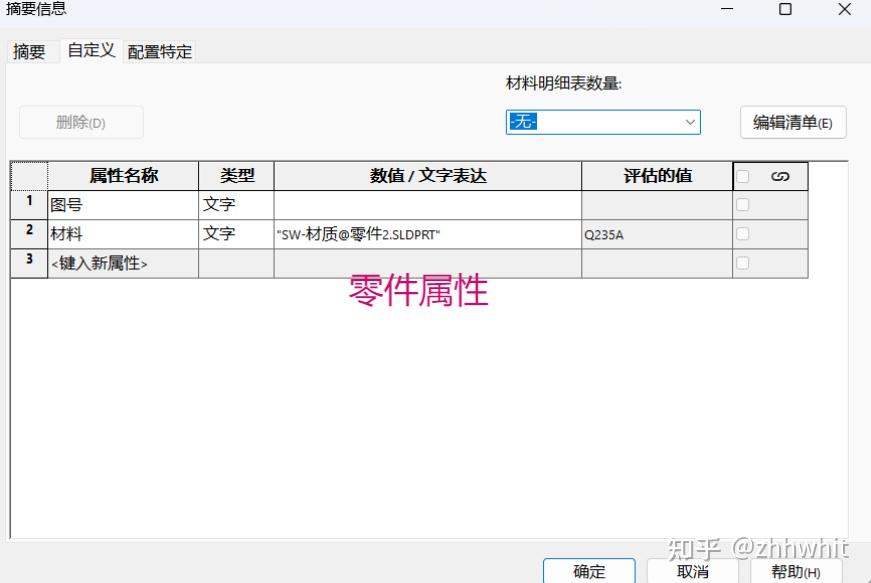The width and height of the screenshot is (871, 583).
Task: Close the 摘要信息 dialog window
Action: 845,9
